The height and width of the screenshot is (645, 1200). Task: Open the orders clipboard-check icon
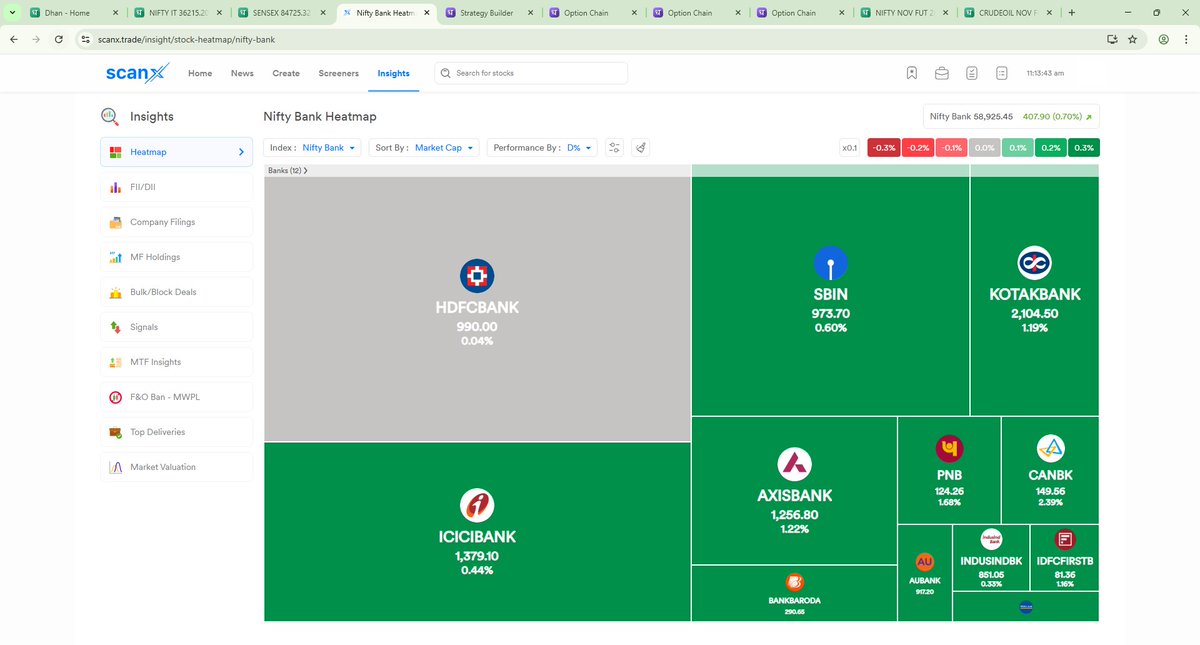click(972, 73)
